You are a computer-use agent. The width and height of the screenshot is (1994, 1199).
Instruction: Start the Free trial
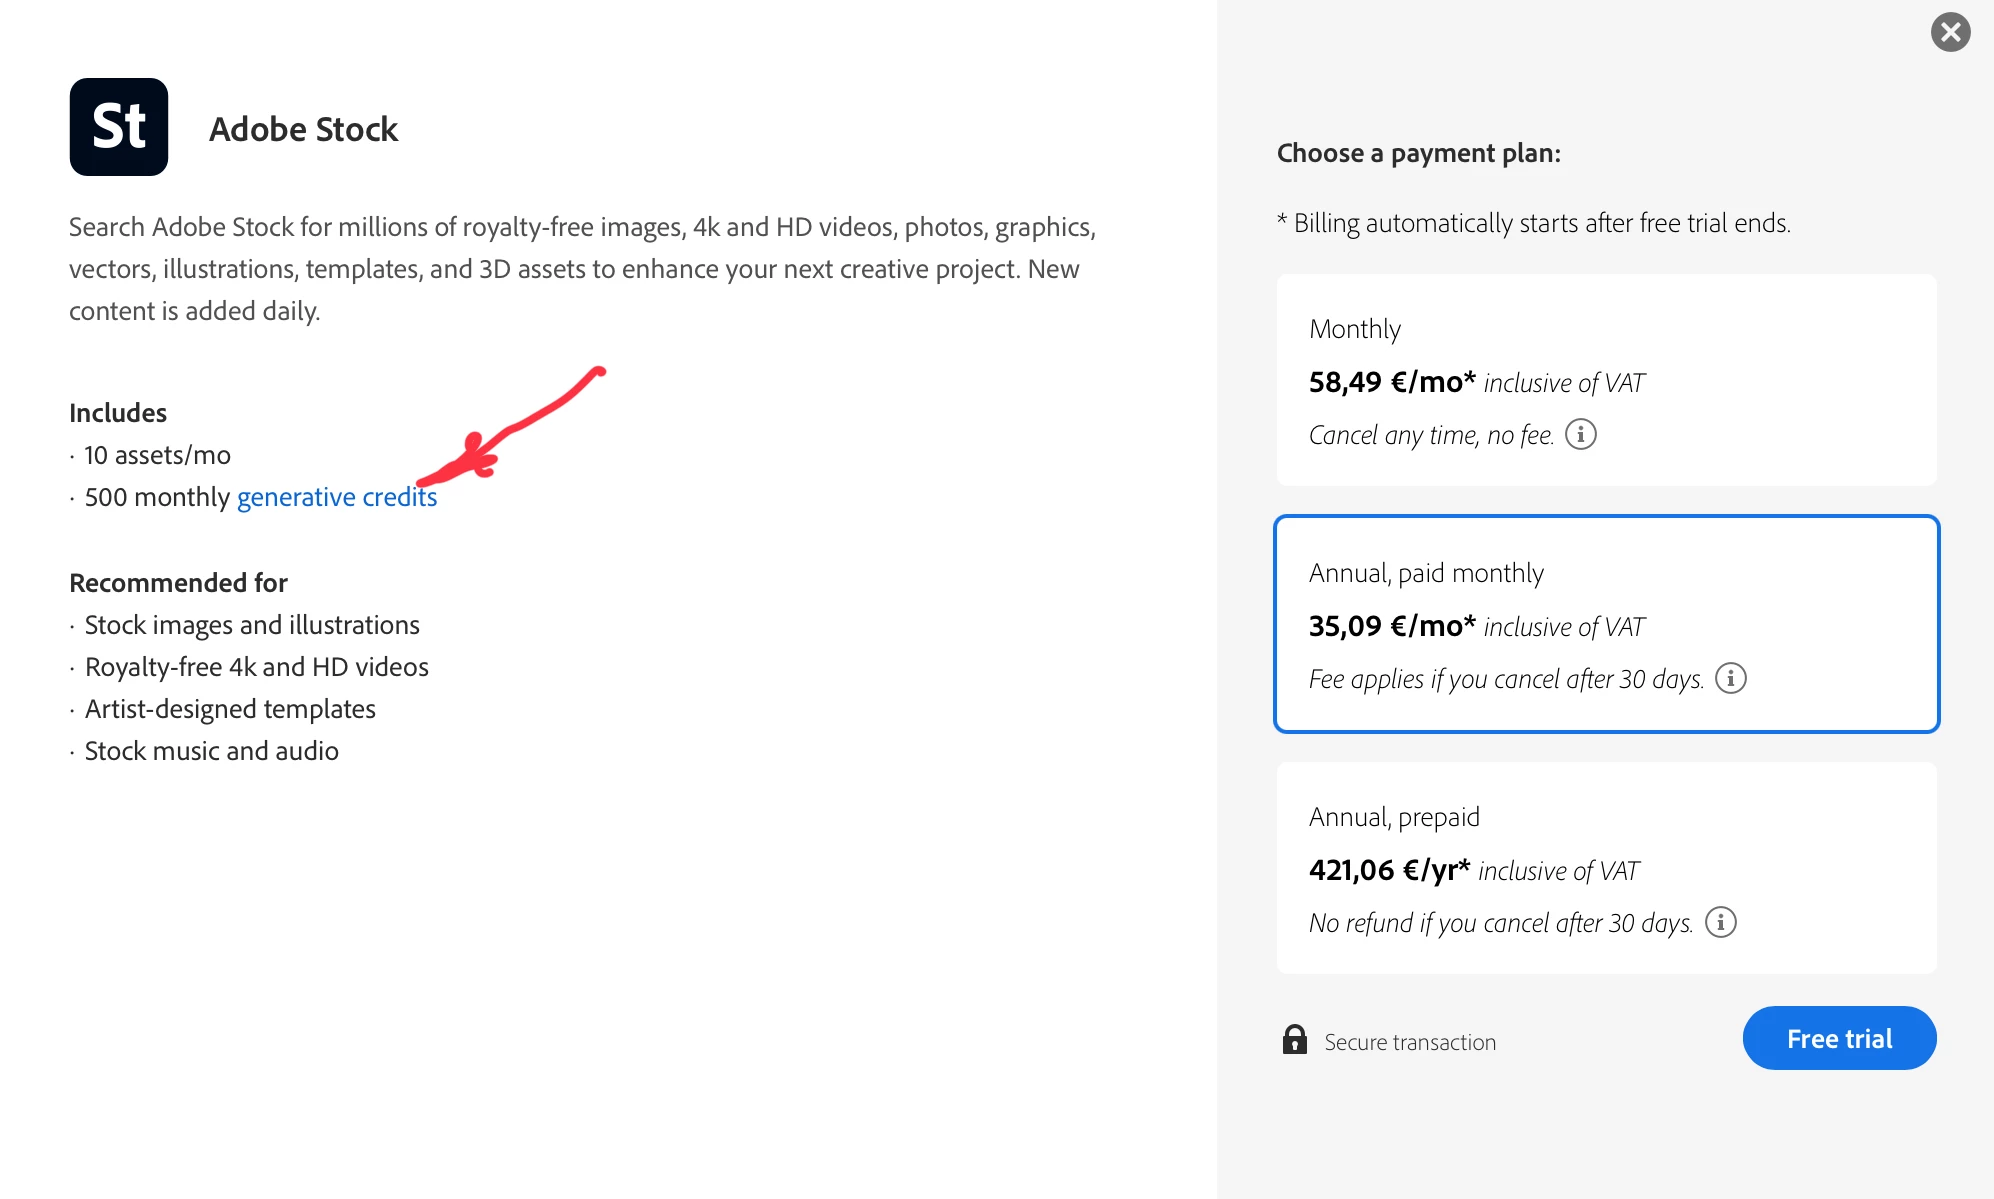tap(1839, 1038)
